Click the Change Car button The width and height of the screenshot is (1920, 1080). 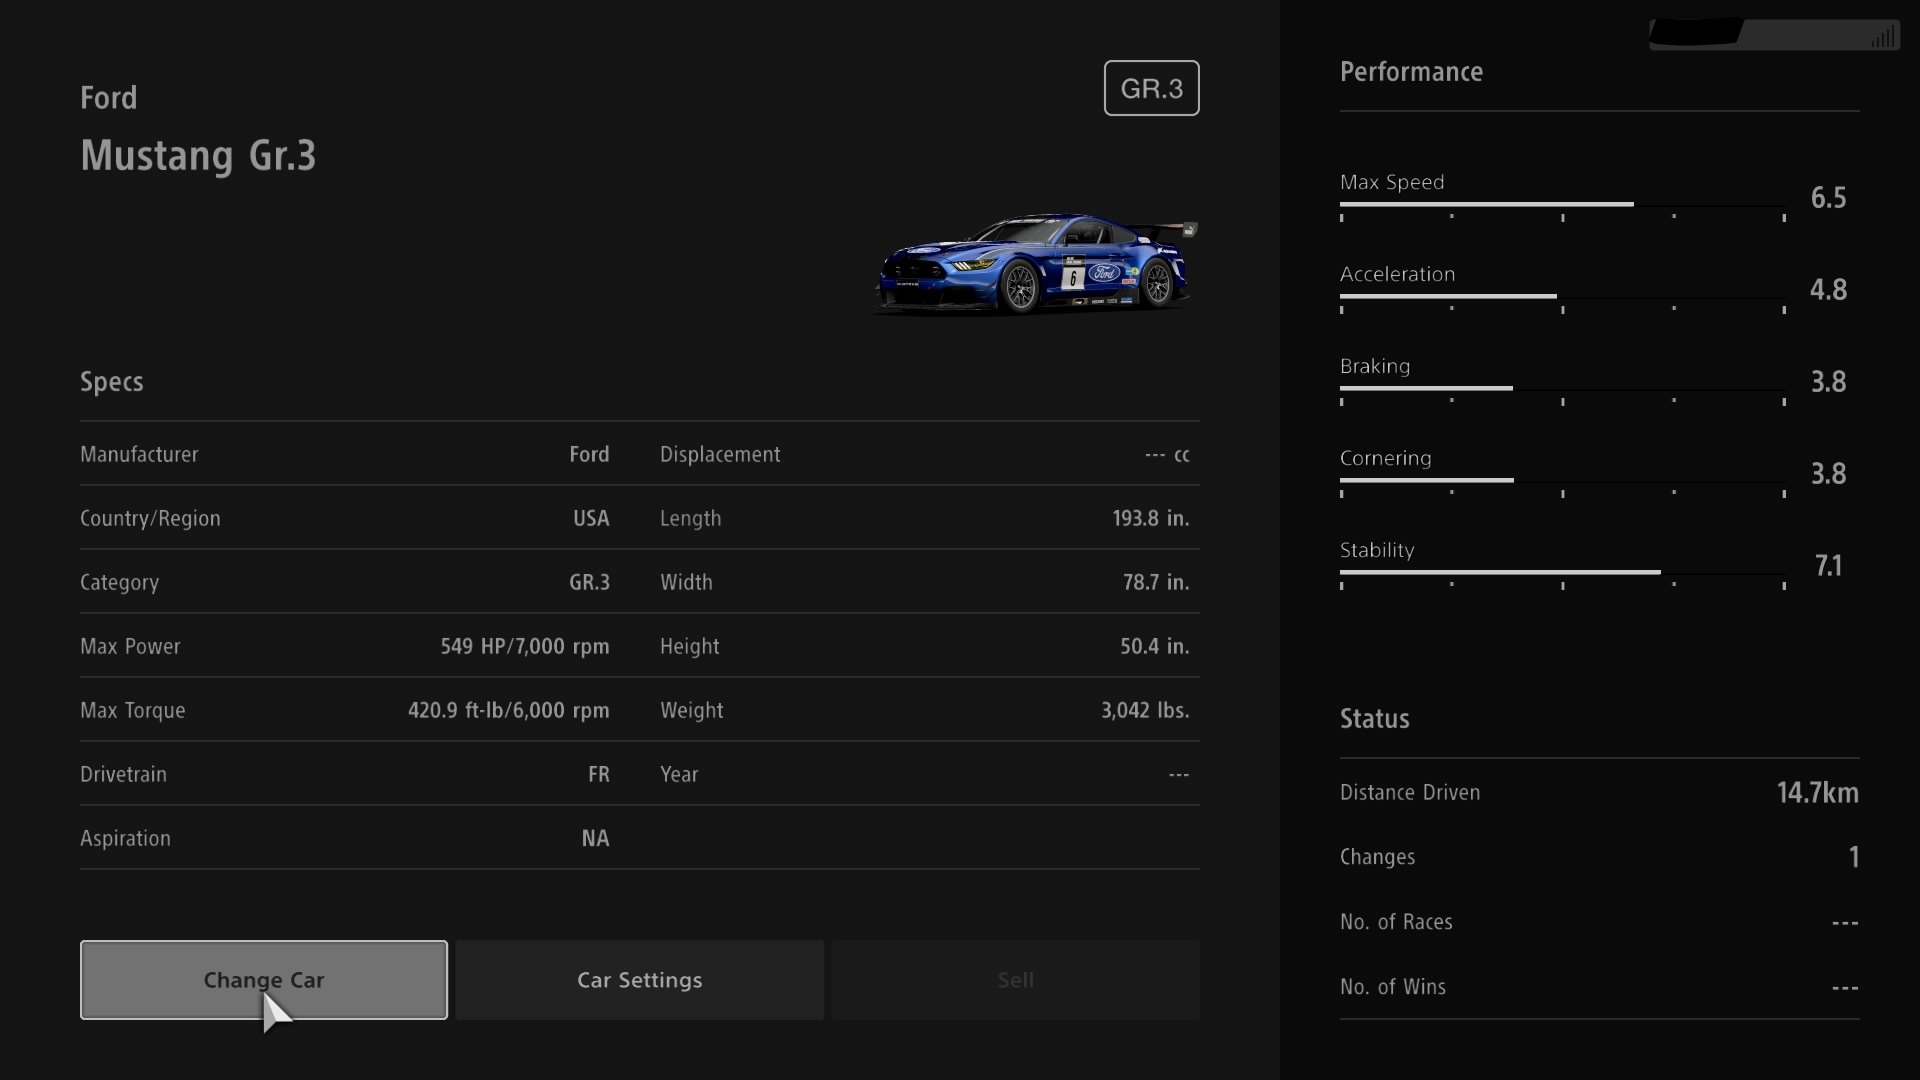pos(263,980)
